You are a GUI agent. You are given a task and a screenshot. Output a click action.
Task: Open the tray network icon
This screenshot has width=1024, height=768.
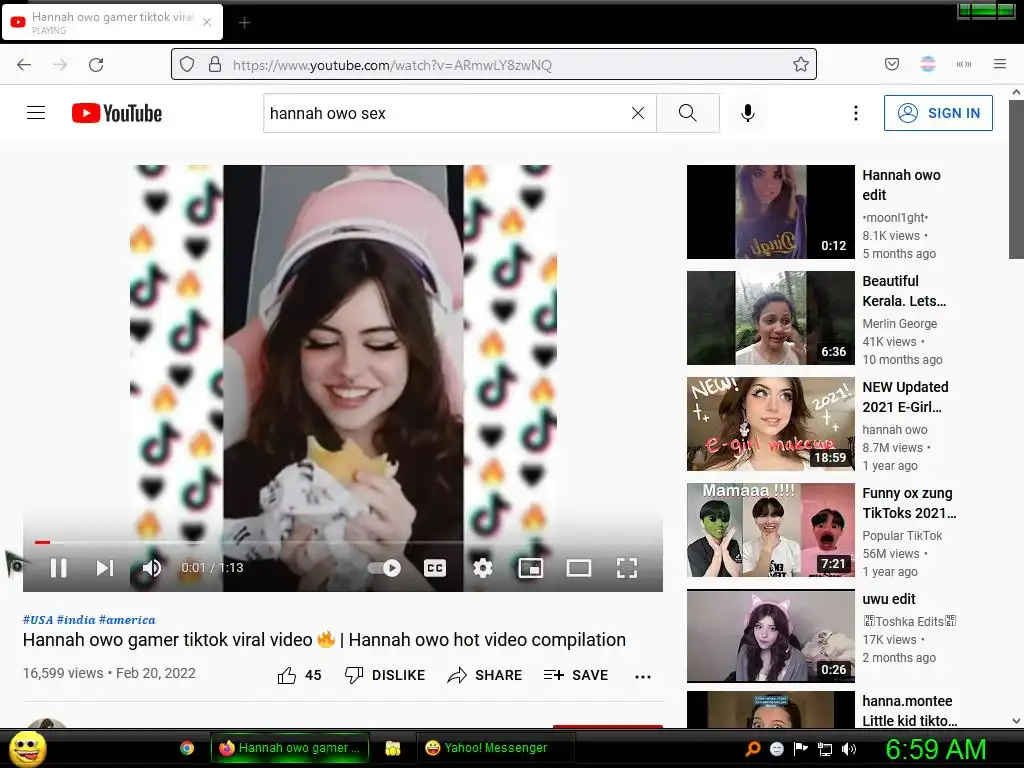click(x=825, y=749)
